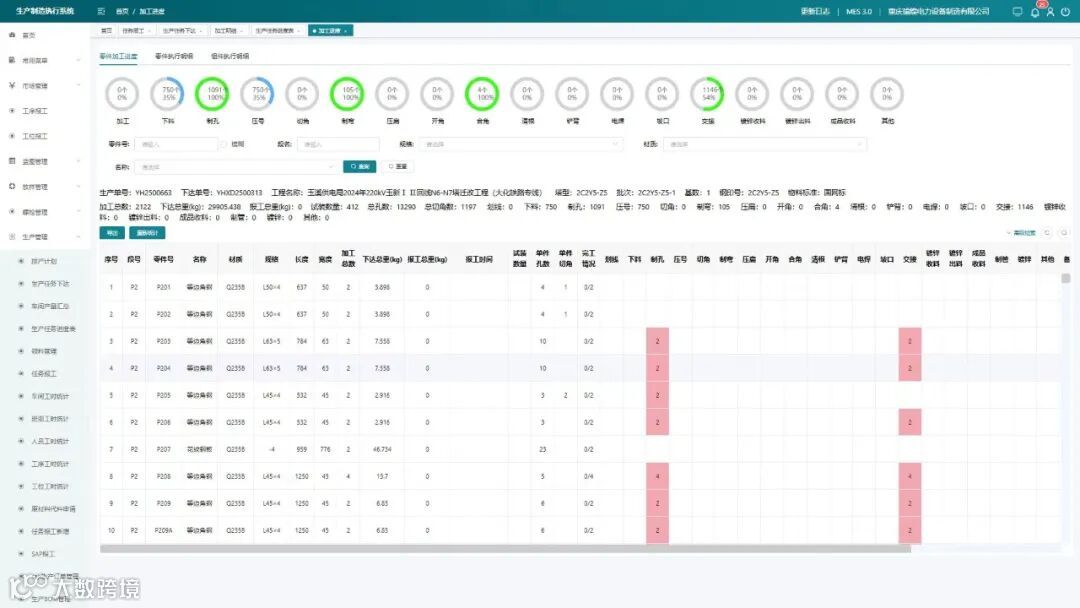Click part number P209A cell
Viewport: 1080px width, 608px height.
pos(163,531)
